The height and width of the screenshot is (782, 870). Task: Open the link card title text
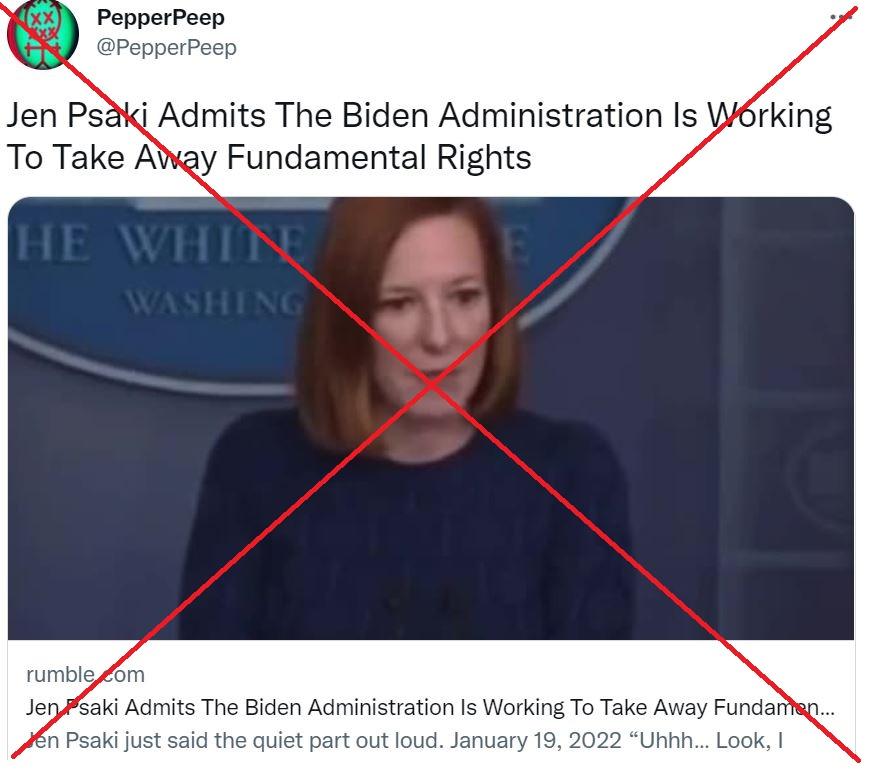[x=430, y=708]
